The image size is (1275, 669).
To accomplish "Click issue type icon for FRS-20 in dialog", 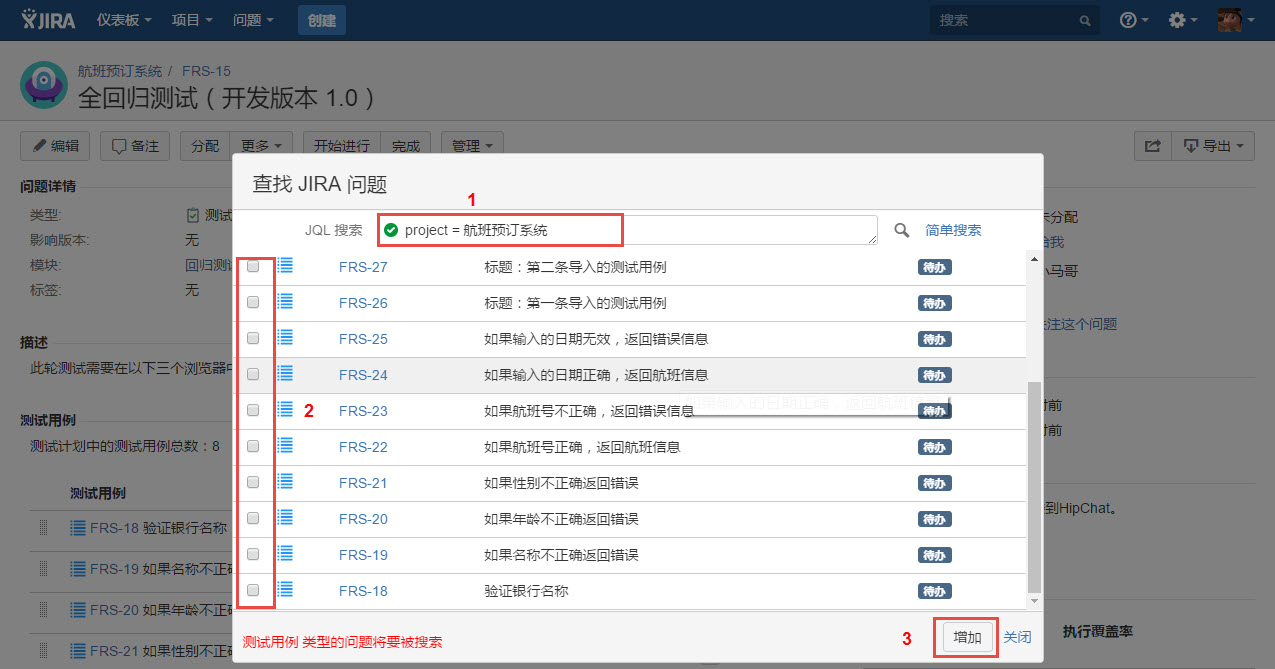I will point(285,517).
